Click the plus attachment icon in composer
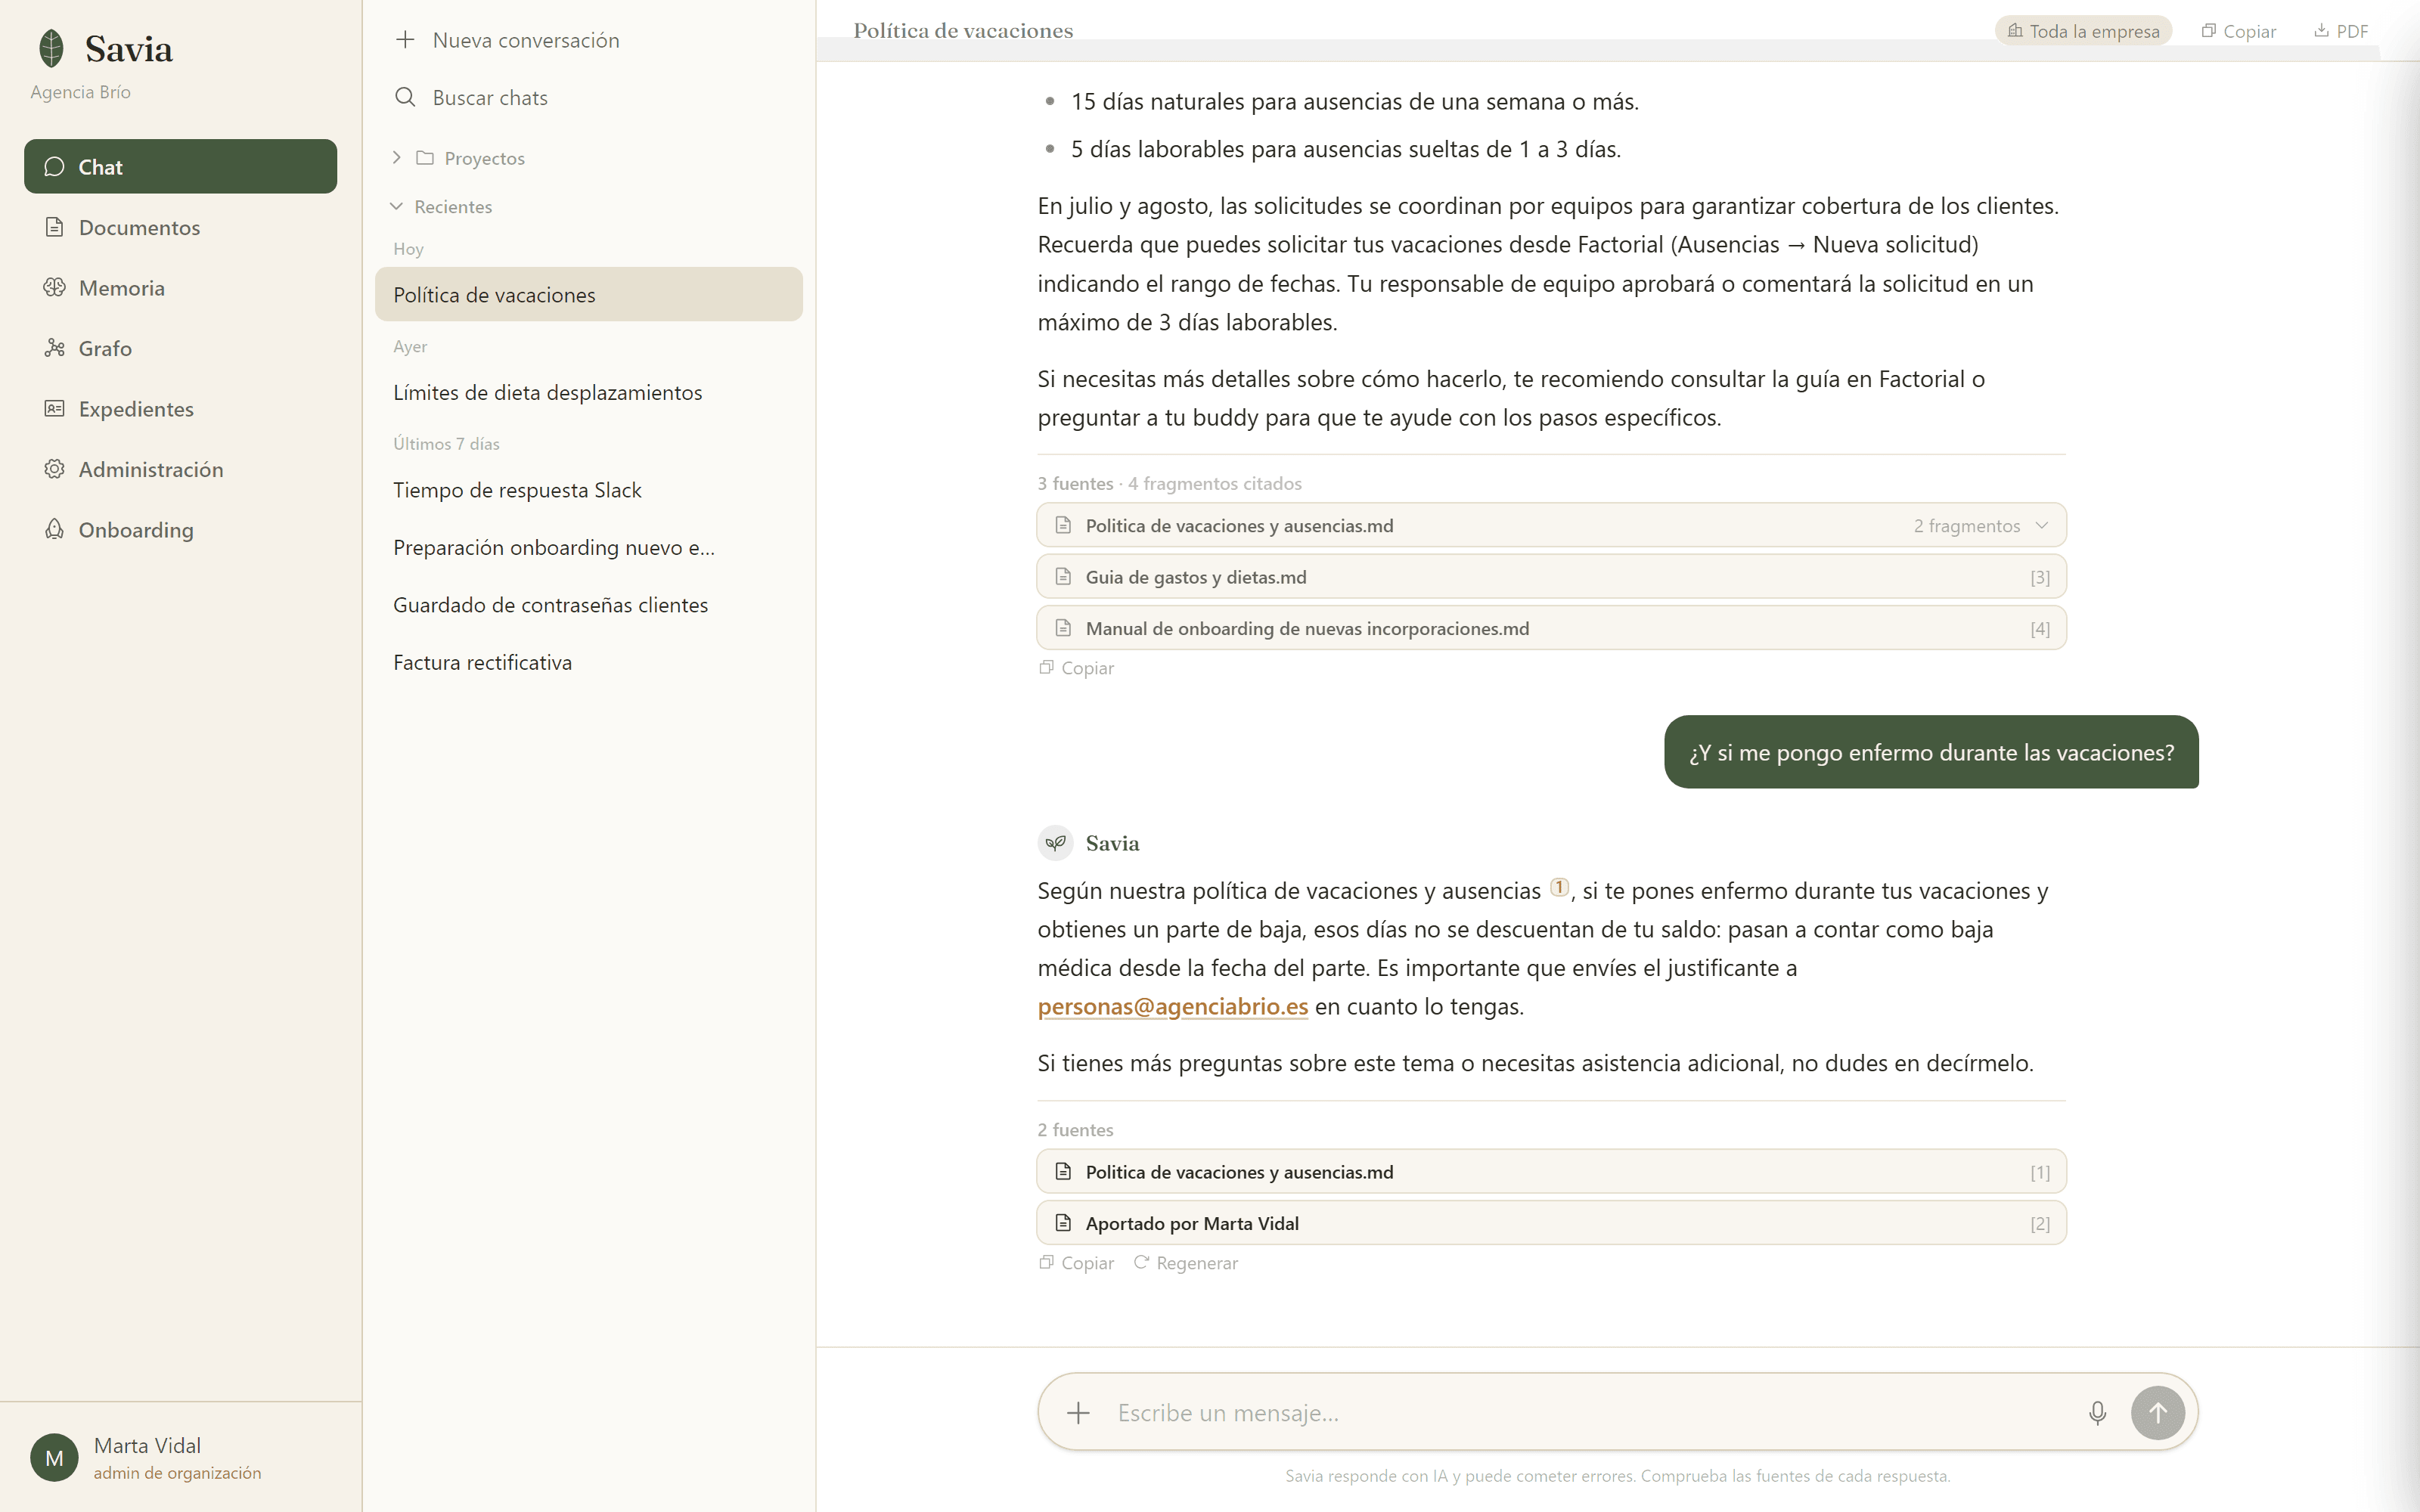2420x1512 pixels. pos(1078,1412)
